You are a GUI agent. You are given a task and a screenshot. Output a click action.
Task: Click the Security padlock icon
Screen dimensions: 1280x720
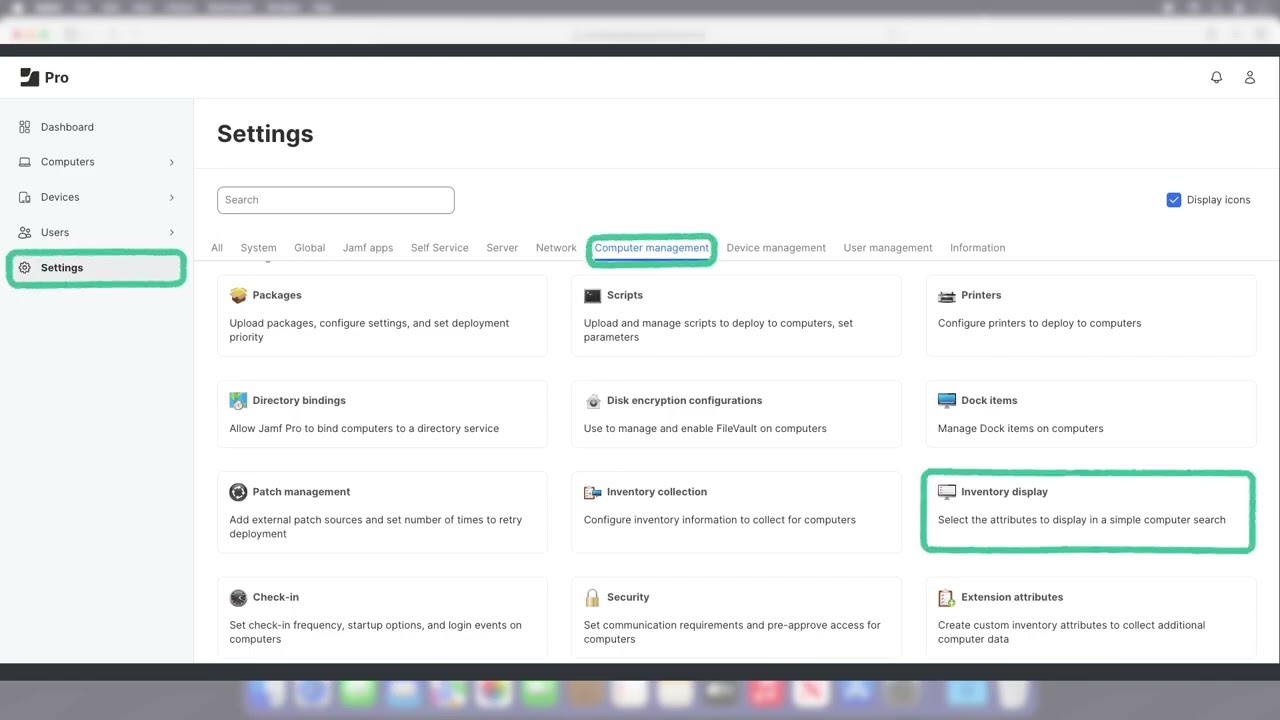(592, 597)
